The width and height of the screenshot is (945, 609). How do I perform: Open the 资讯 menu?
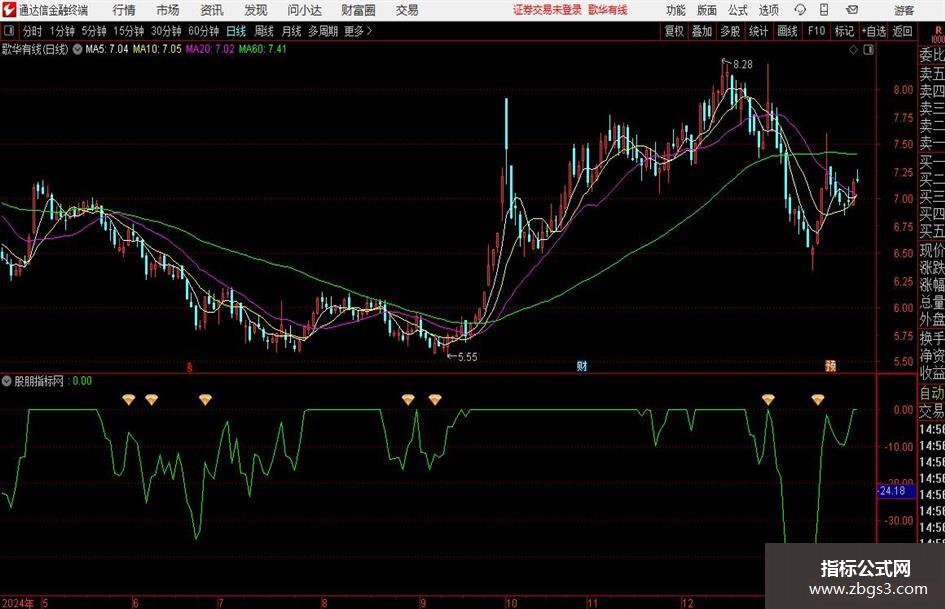point(212,10)
